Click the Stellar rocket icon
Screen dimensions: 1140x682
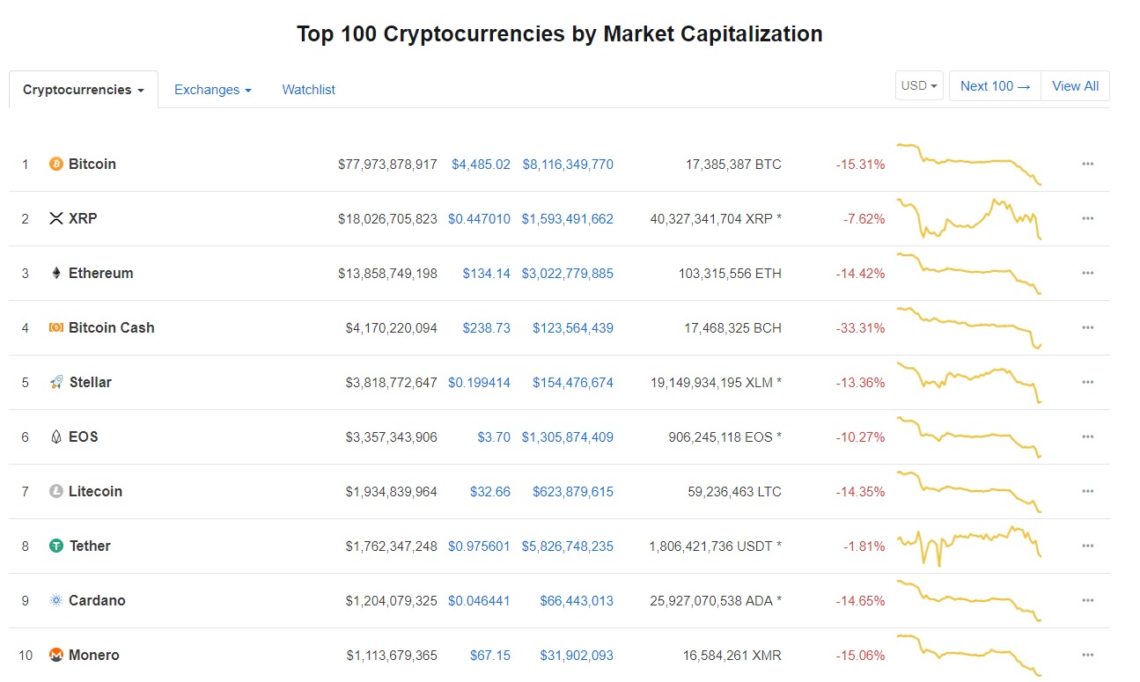pos(56,382)
